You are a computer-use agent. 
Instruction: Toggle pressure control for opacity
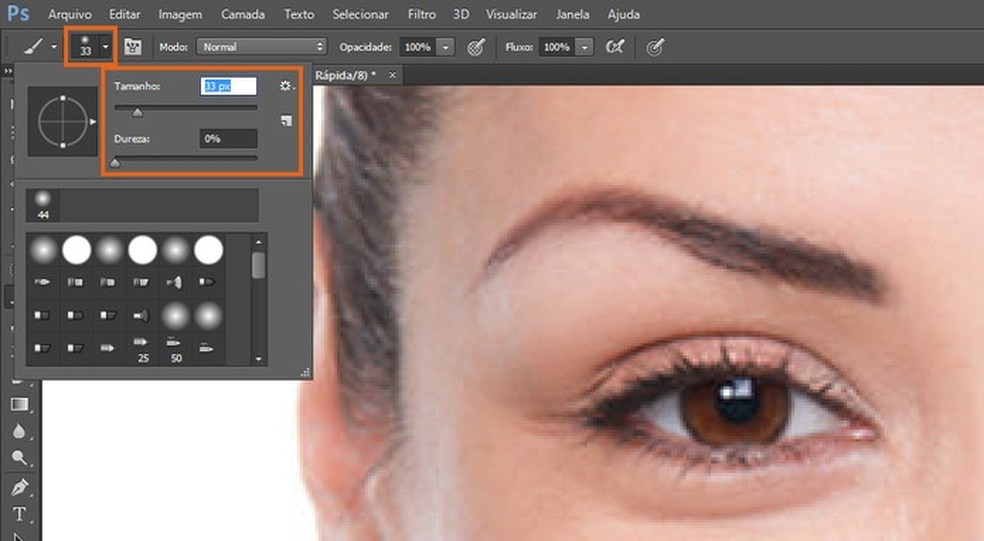point(476,47)
